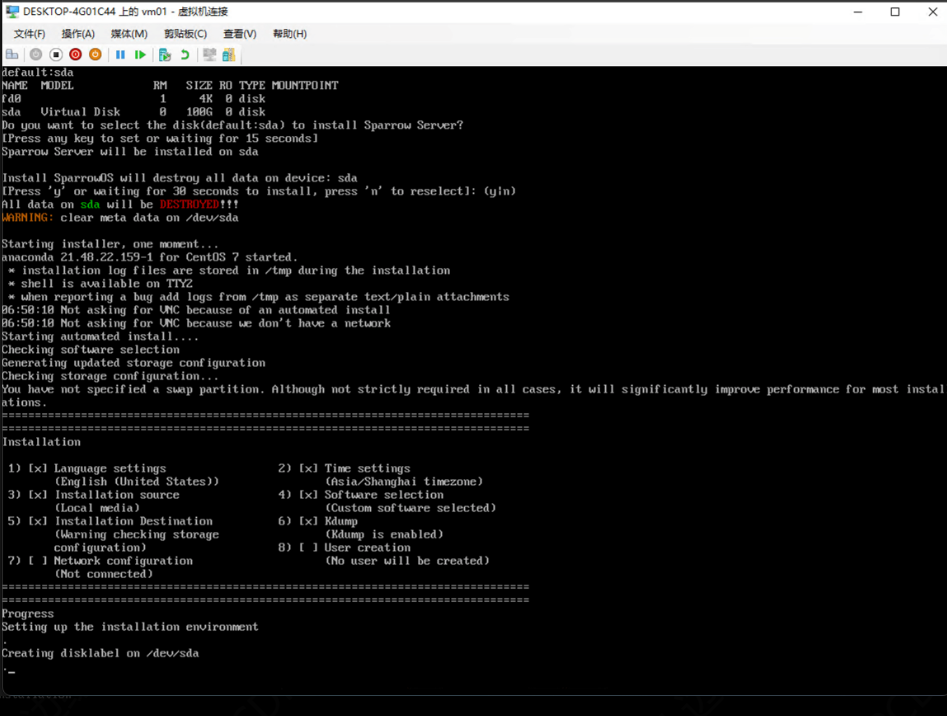Click 'Creating disklabel on /dev/sda' line
Viewport: 947px width, 716px height.
tap(100, 654)
